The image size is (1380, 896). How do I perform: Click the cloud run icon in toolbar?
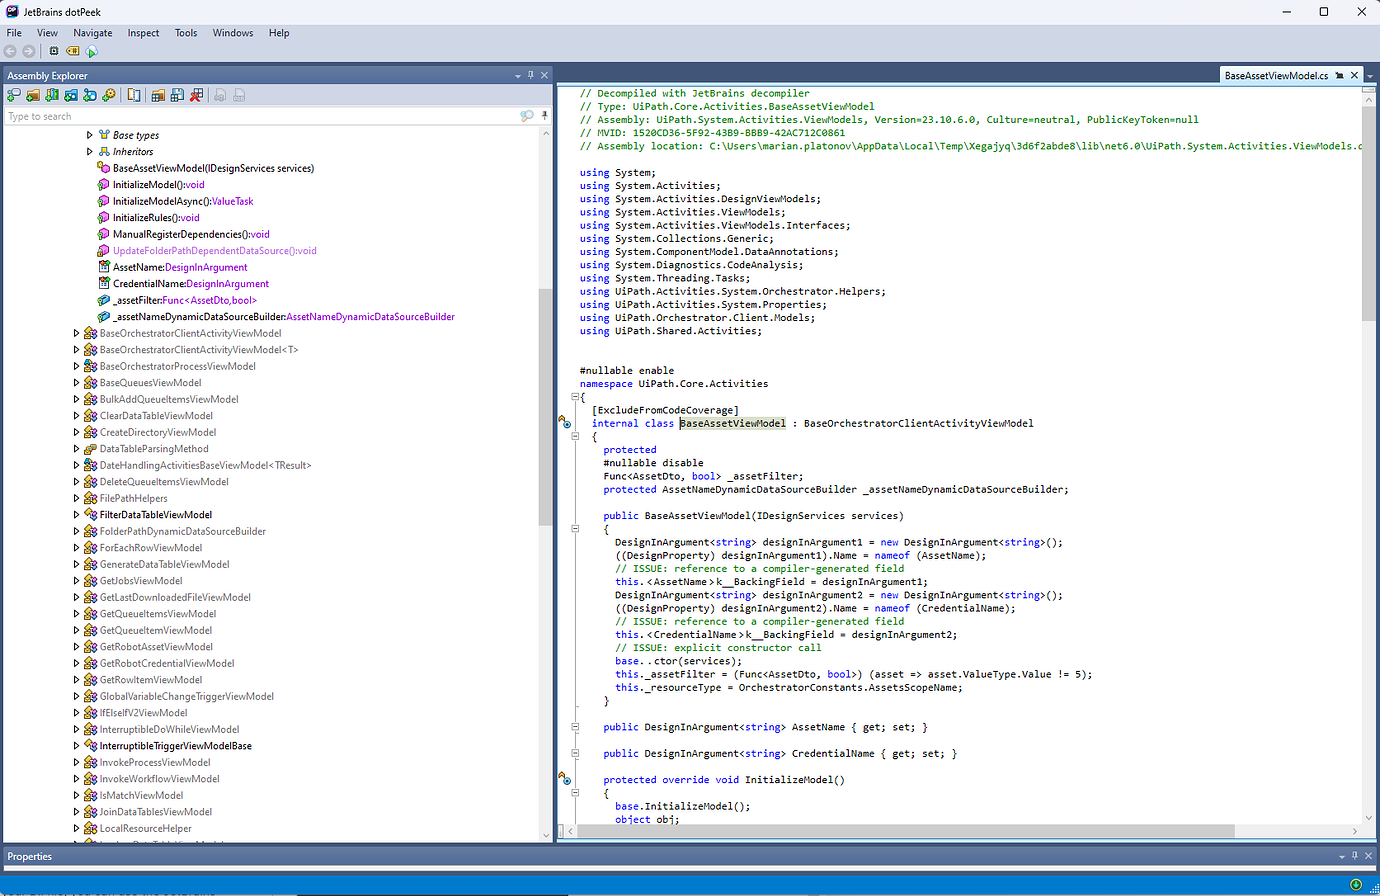pyautogui.click(x=91, y=51)
